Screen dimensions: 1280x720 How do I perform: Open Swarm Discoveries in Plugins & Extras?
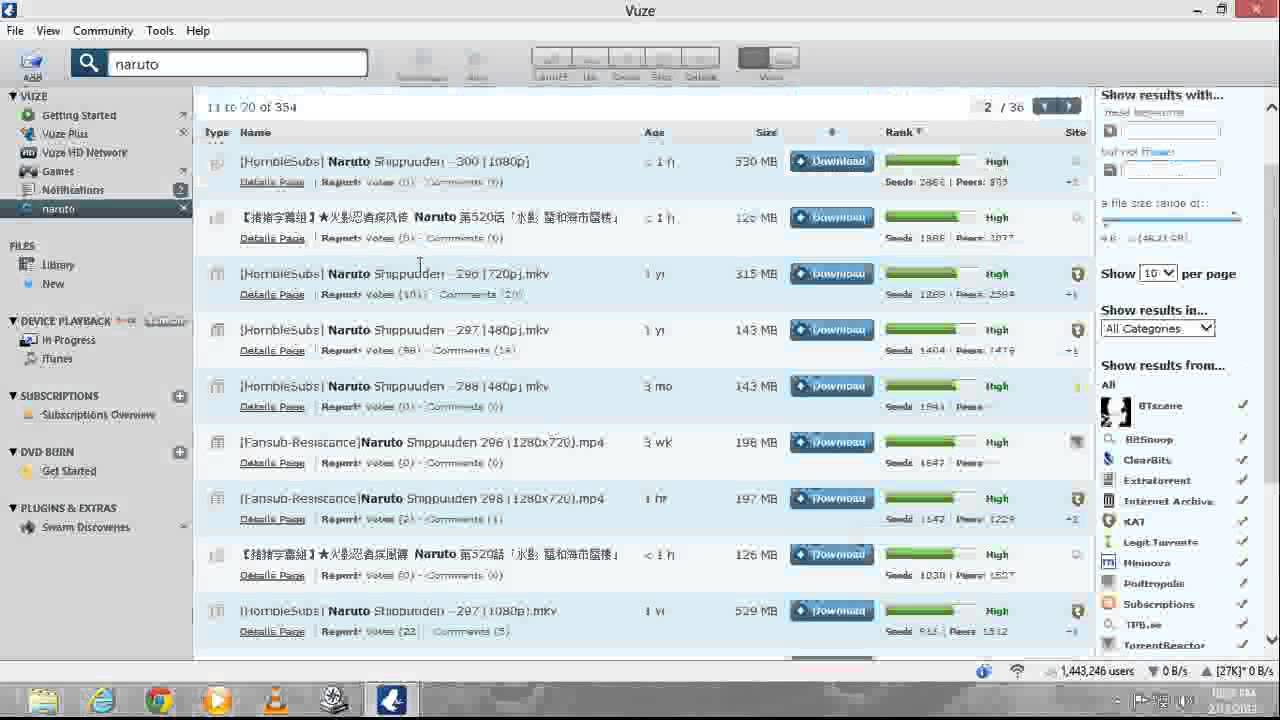(x=86, y=527)
